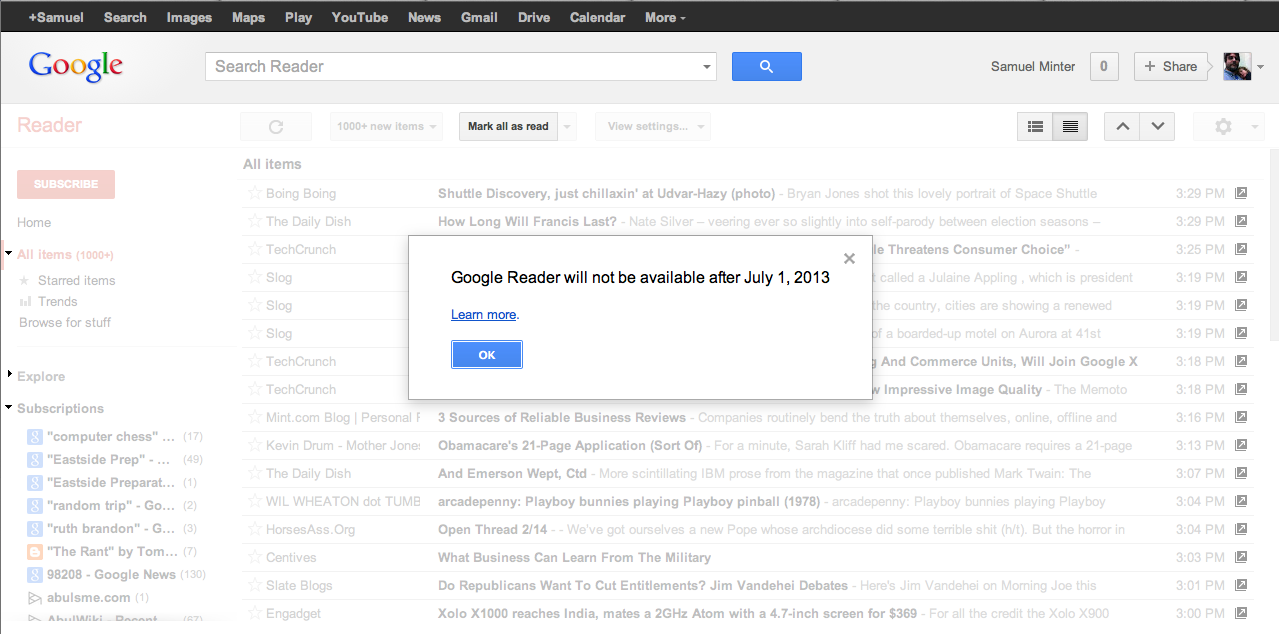Click the refresh icon in Reader toolbar
Viewport: 1279px width, 634px height.
[x=276, y=127]
